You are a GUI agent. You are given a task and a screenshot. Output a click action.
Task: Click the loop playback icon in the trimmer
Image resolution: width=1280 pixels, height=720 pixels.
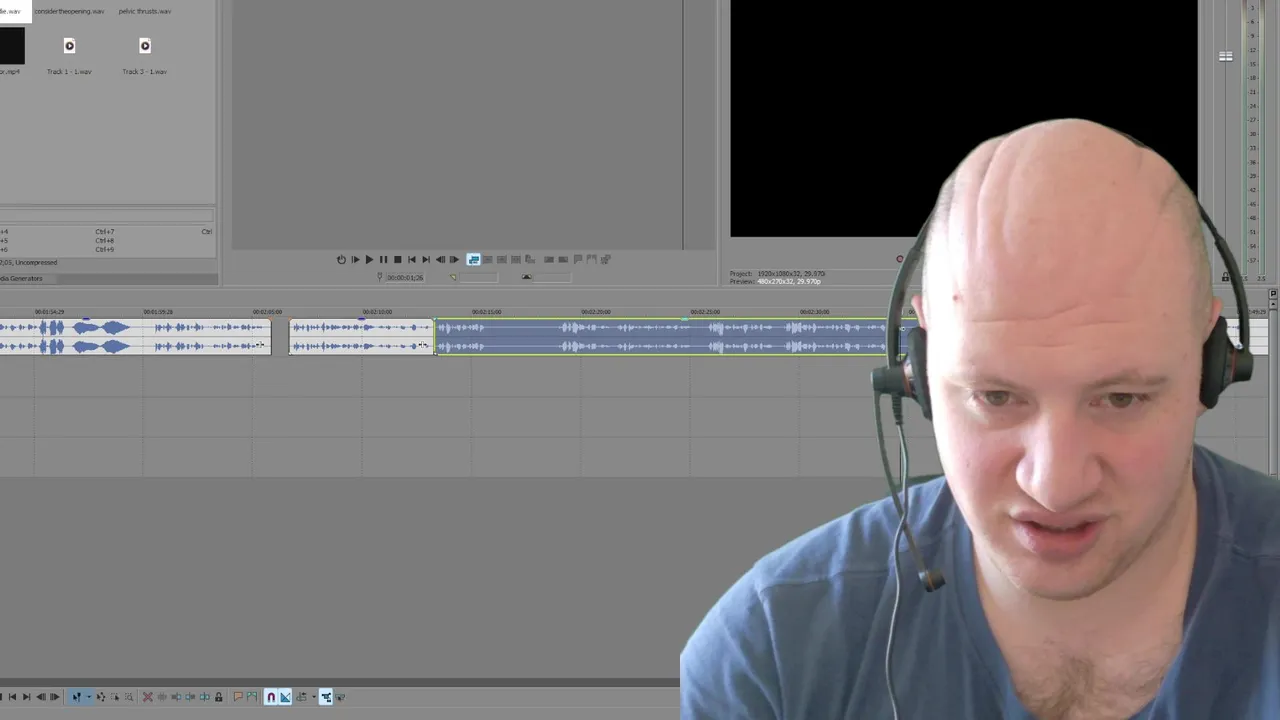coord(341,259)
